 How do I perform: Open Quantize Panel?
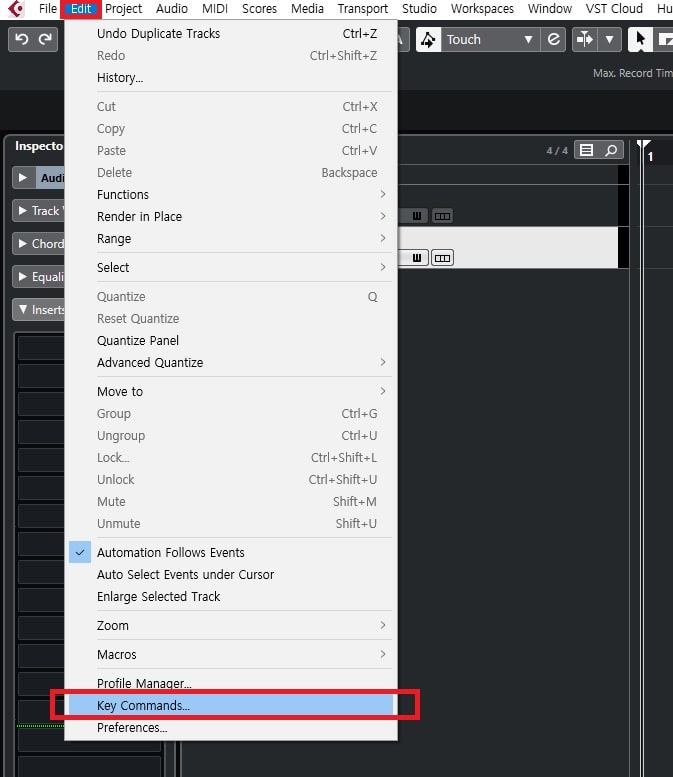[x=231, y=340]
